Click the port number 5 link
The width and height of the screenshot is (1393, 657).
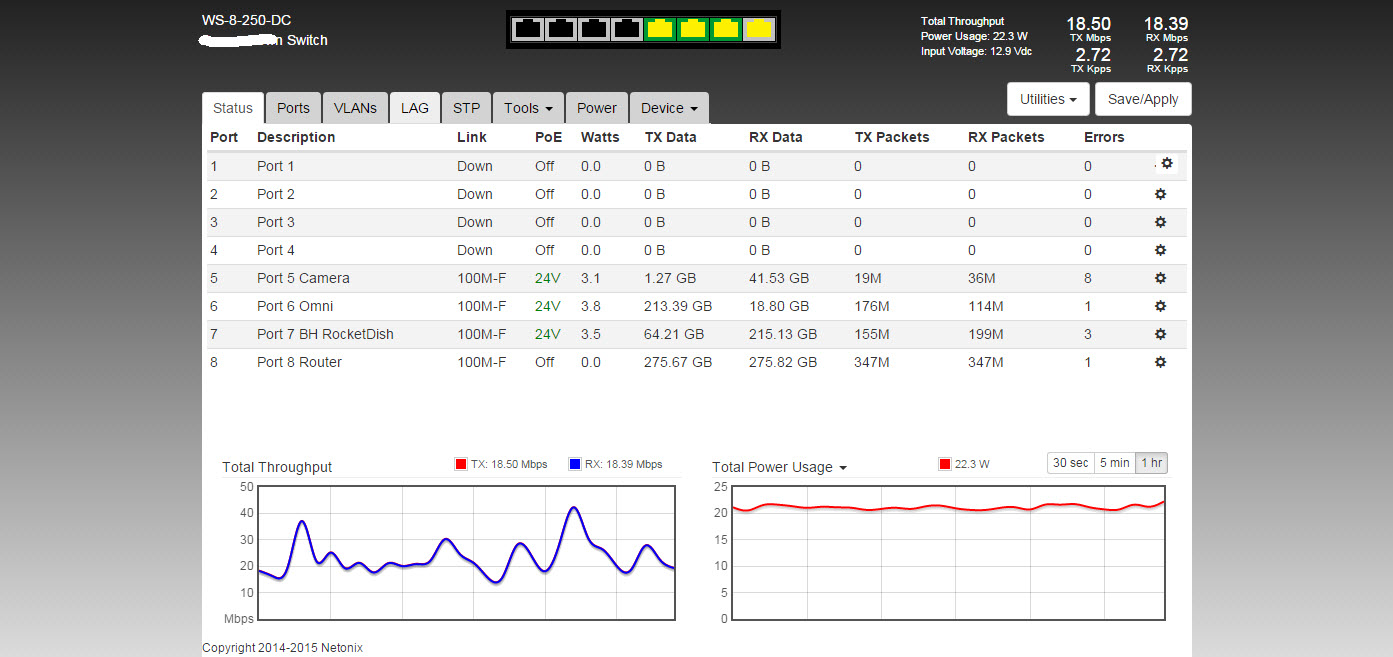(214, 278)
